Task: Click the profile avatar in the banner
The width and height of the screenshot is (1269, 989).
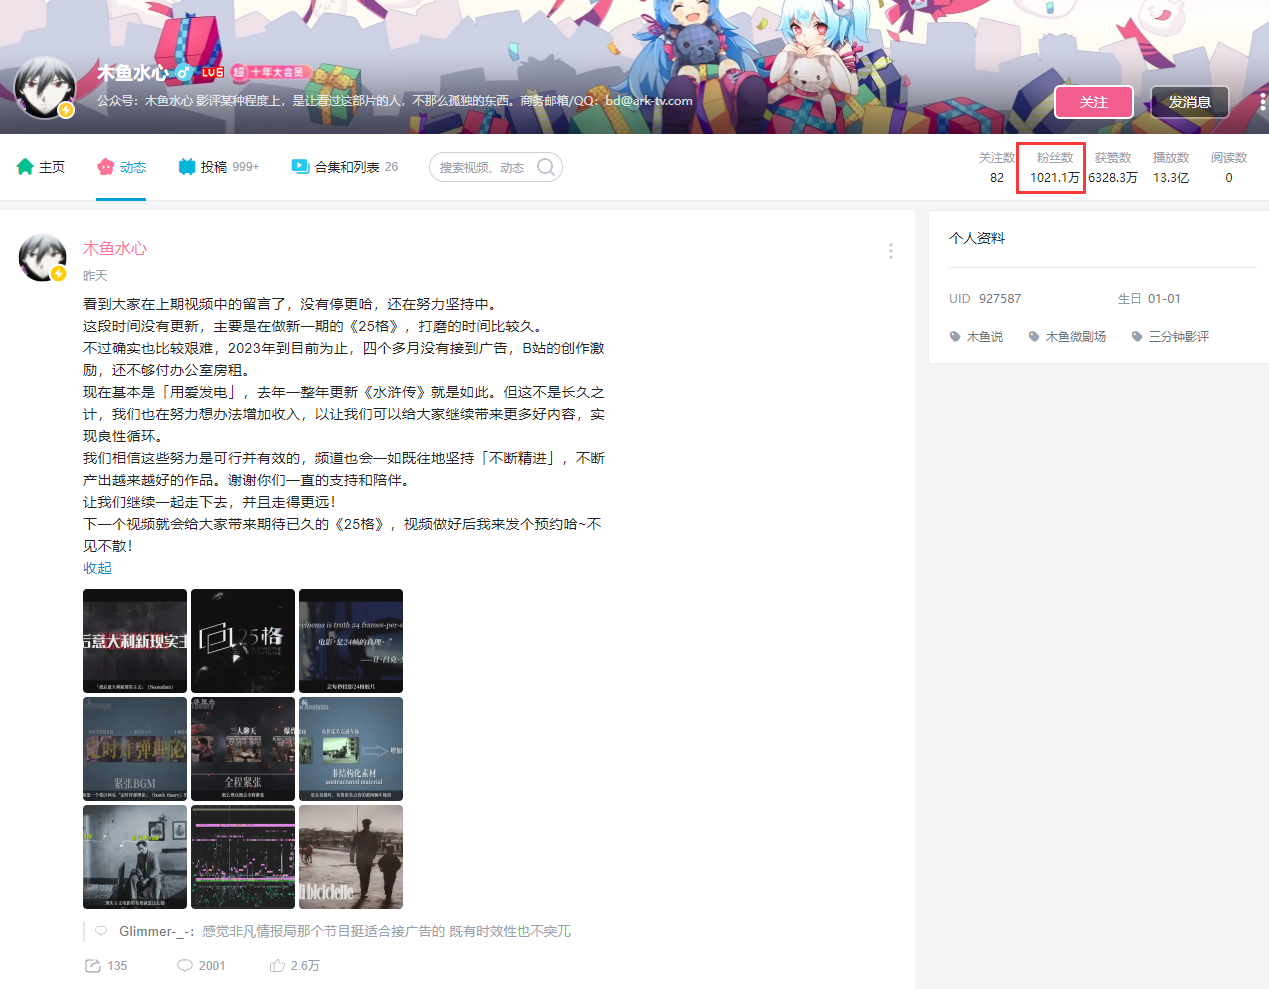Action: (x=45, y=87)
